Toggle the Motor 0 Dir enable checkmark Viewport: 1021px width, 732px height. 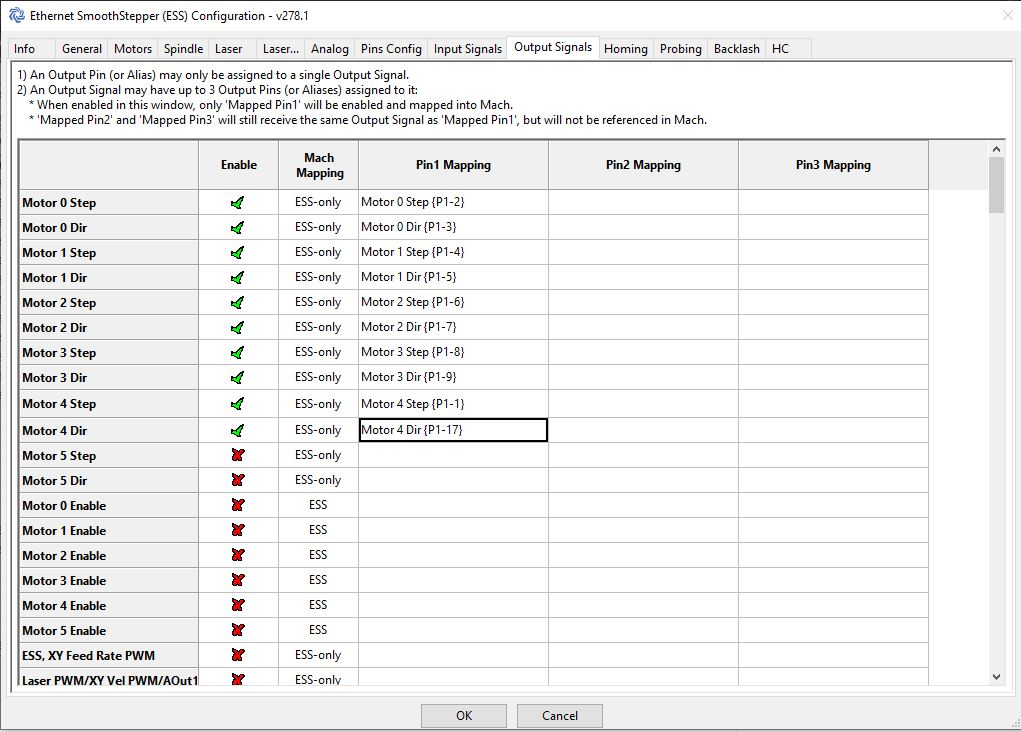[238, 228]
